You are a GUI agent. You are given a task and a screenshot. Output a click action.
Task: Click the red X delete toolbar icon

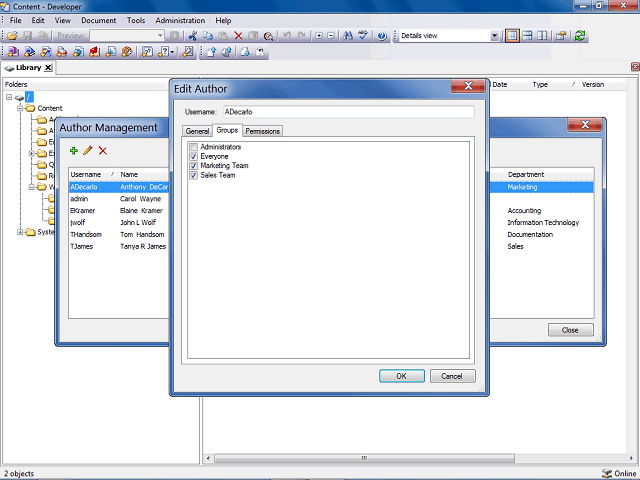pos(238,36)
